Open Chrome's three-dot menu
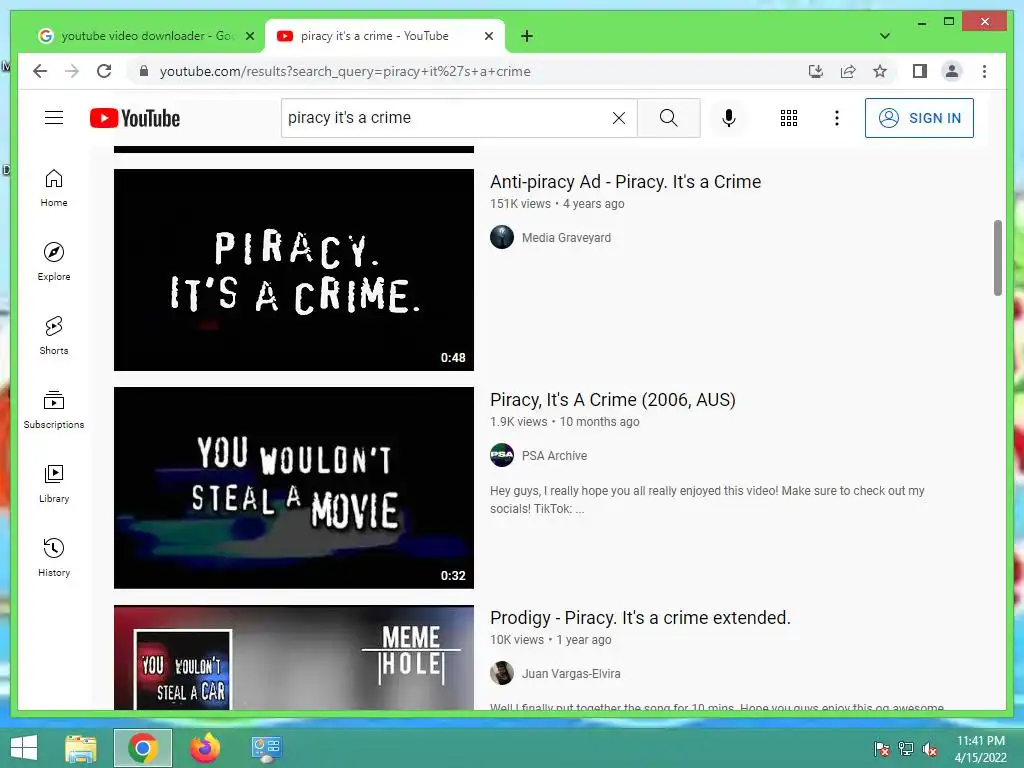This screenshot has height=768, width=1024. tap(984, 71)
